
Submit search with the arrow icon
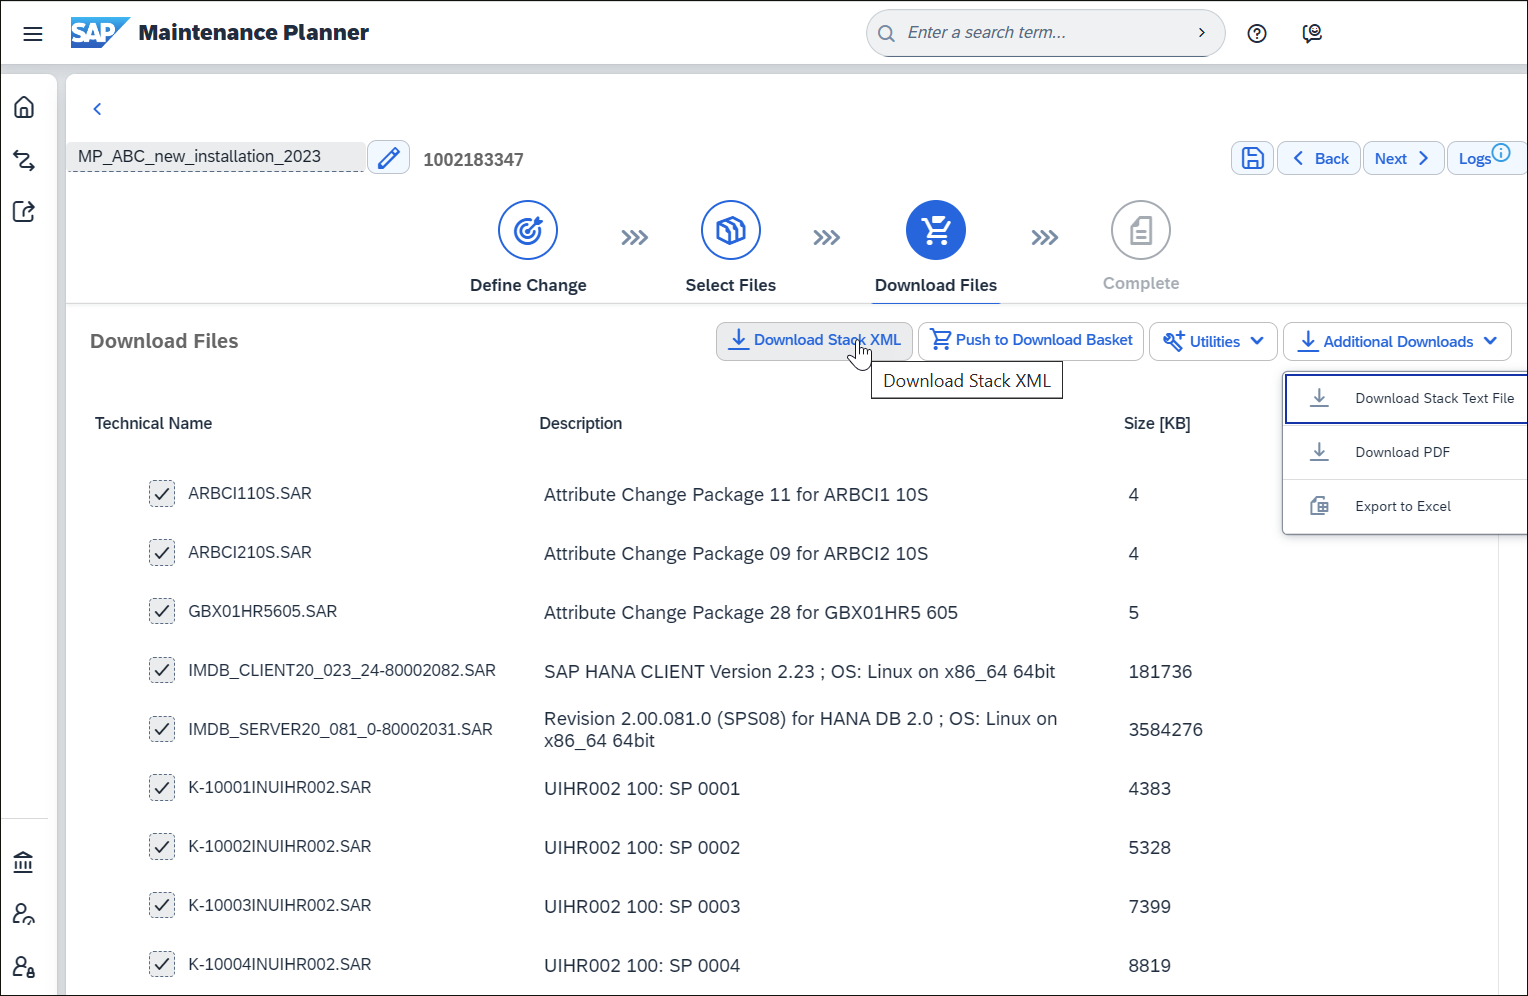[x=1201, y=33]
